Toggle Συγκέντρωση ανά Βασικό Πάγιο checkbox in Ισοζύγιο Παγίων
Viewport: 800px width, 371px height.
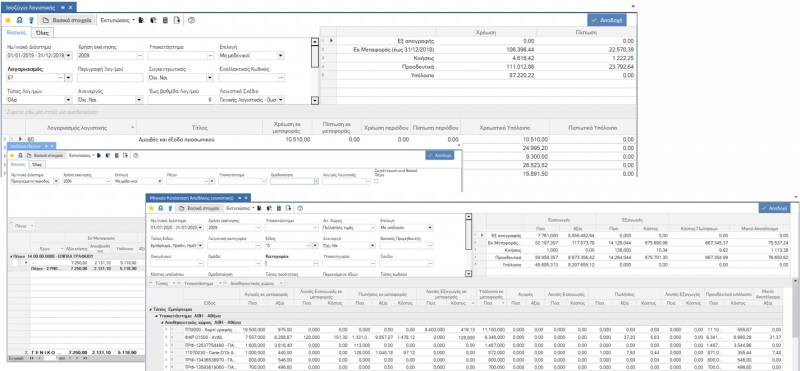click(x=376, y=181)
